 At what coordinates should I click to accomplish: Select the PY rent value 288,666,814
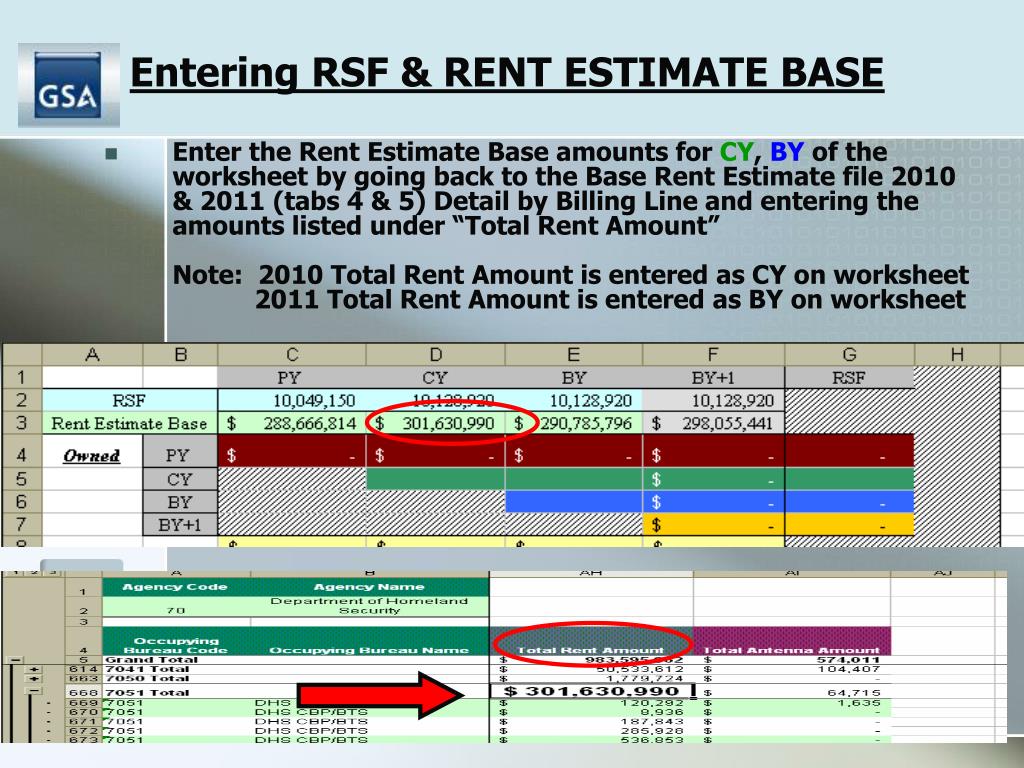click(x=291, y=423)
